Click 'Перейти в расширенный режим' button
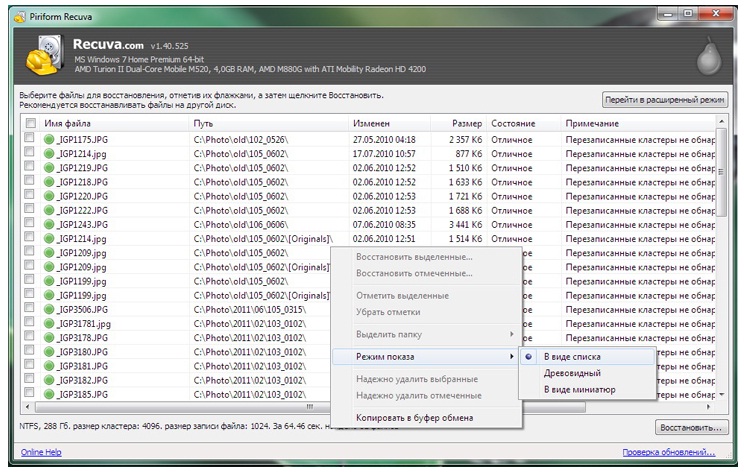Image resolution: width=744 pixels, height=472 pixels. 665,100
